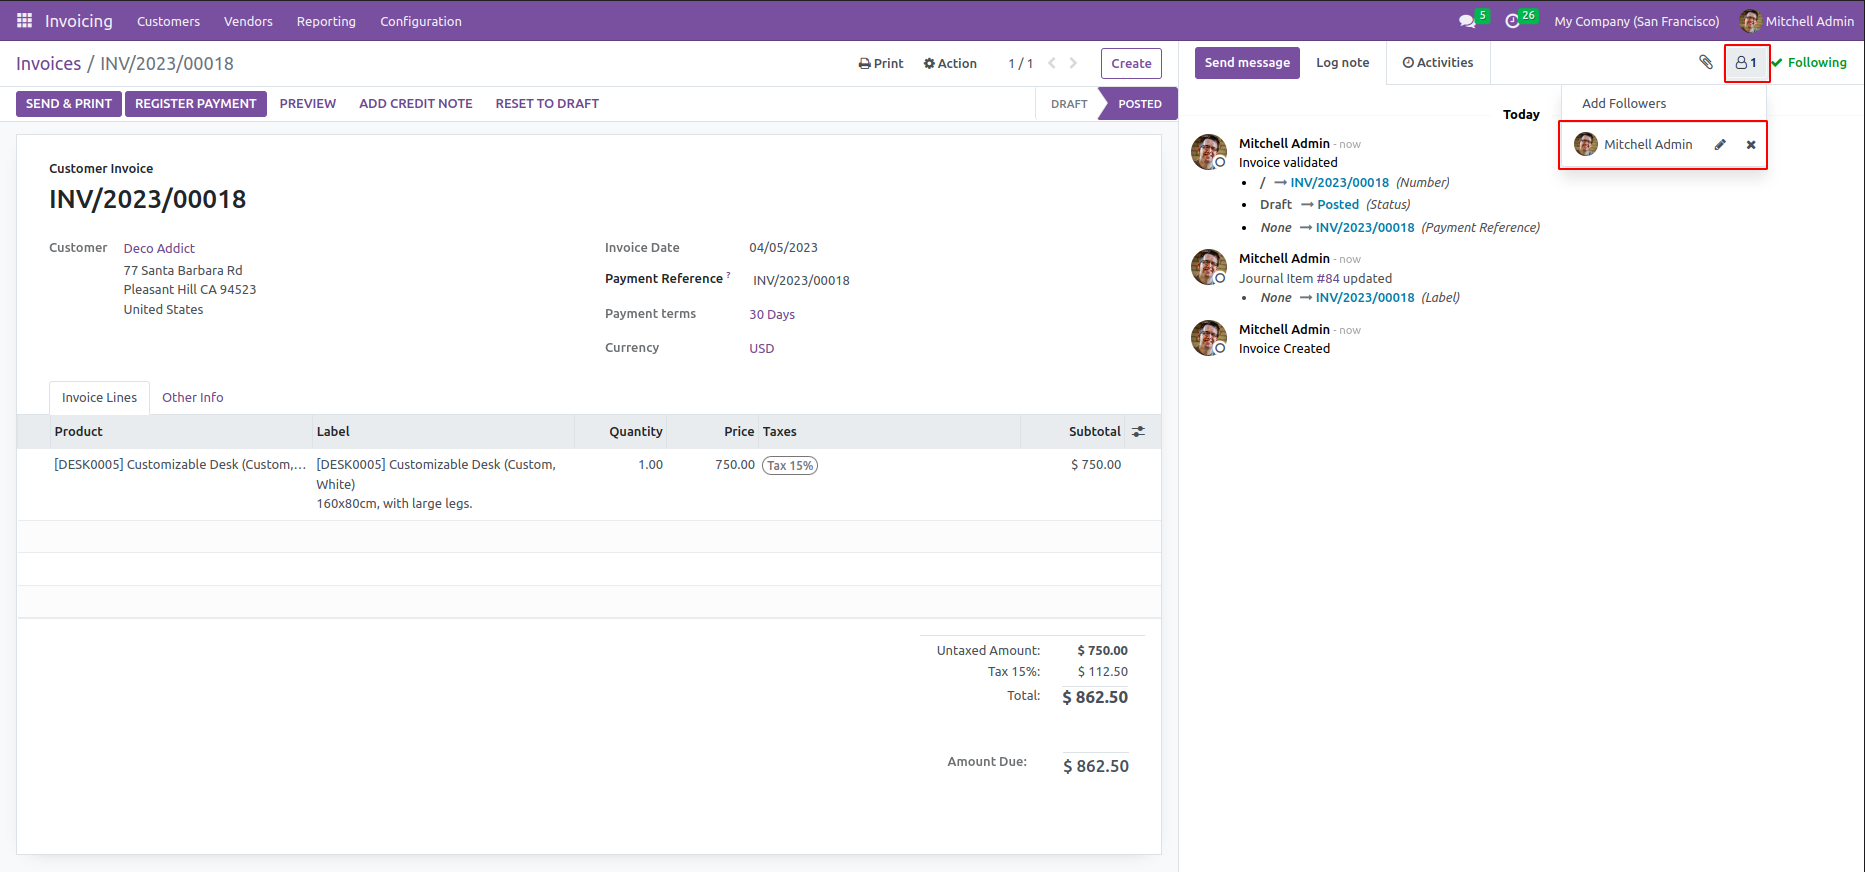Expand the Print dropdown
This screenshot has height=872, width=1865.
coord(880,63)
